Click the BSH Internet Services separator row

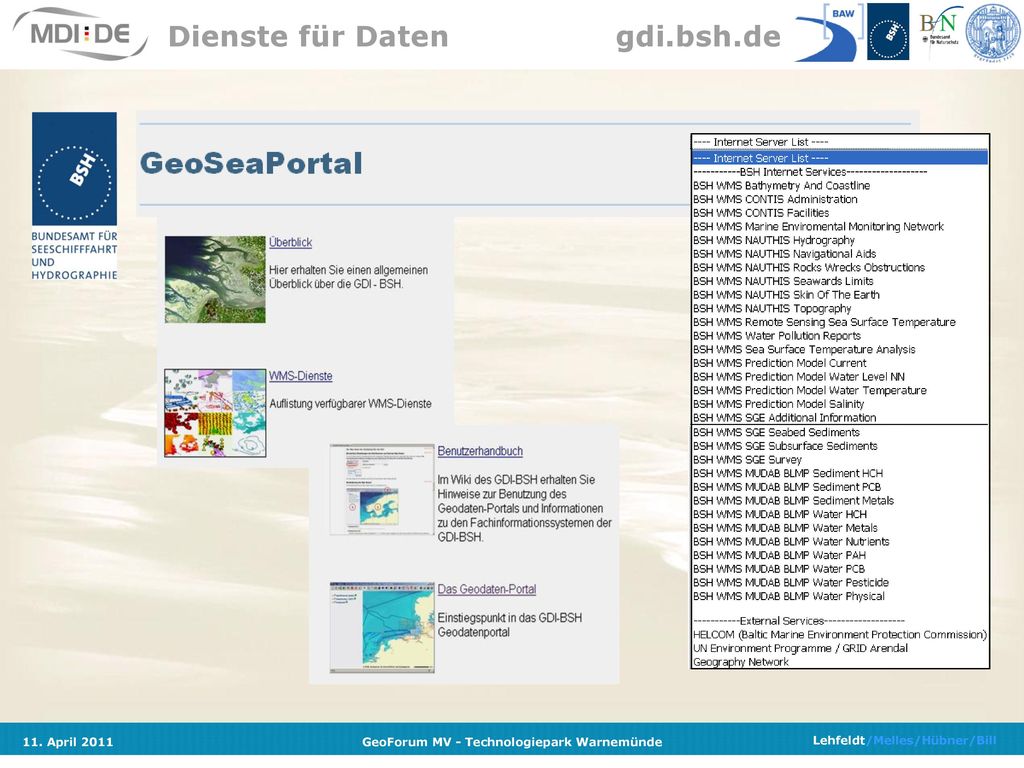coord(840,172)
